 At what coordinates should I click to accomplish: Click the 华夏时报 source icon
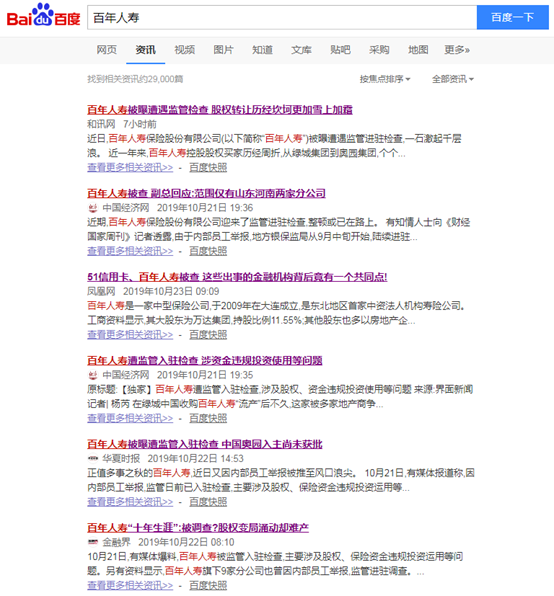93,459
